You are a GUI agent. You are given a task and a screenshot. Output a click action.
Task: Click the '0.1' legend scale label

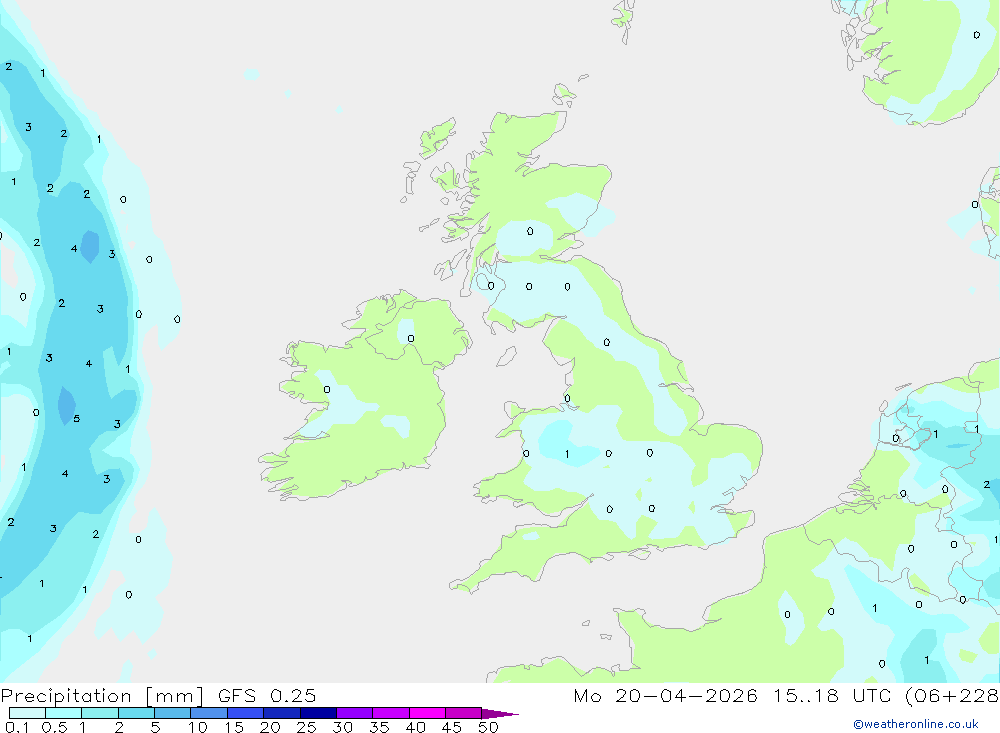click(17, 727)
